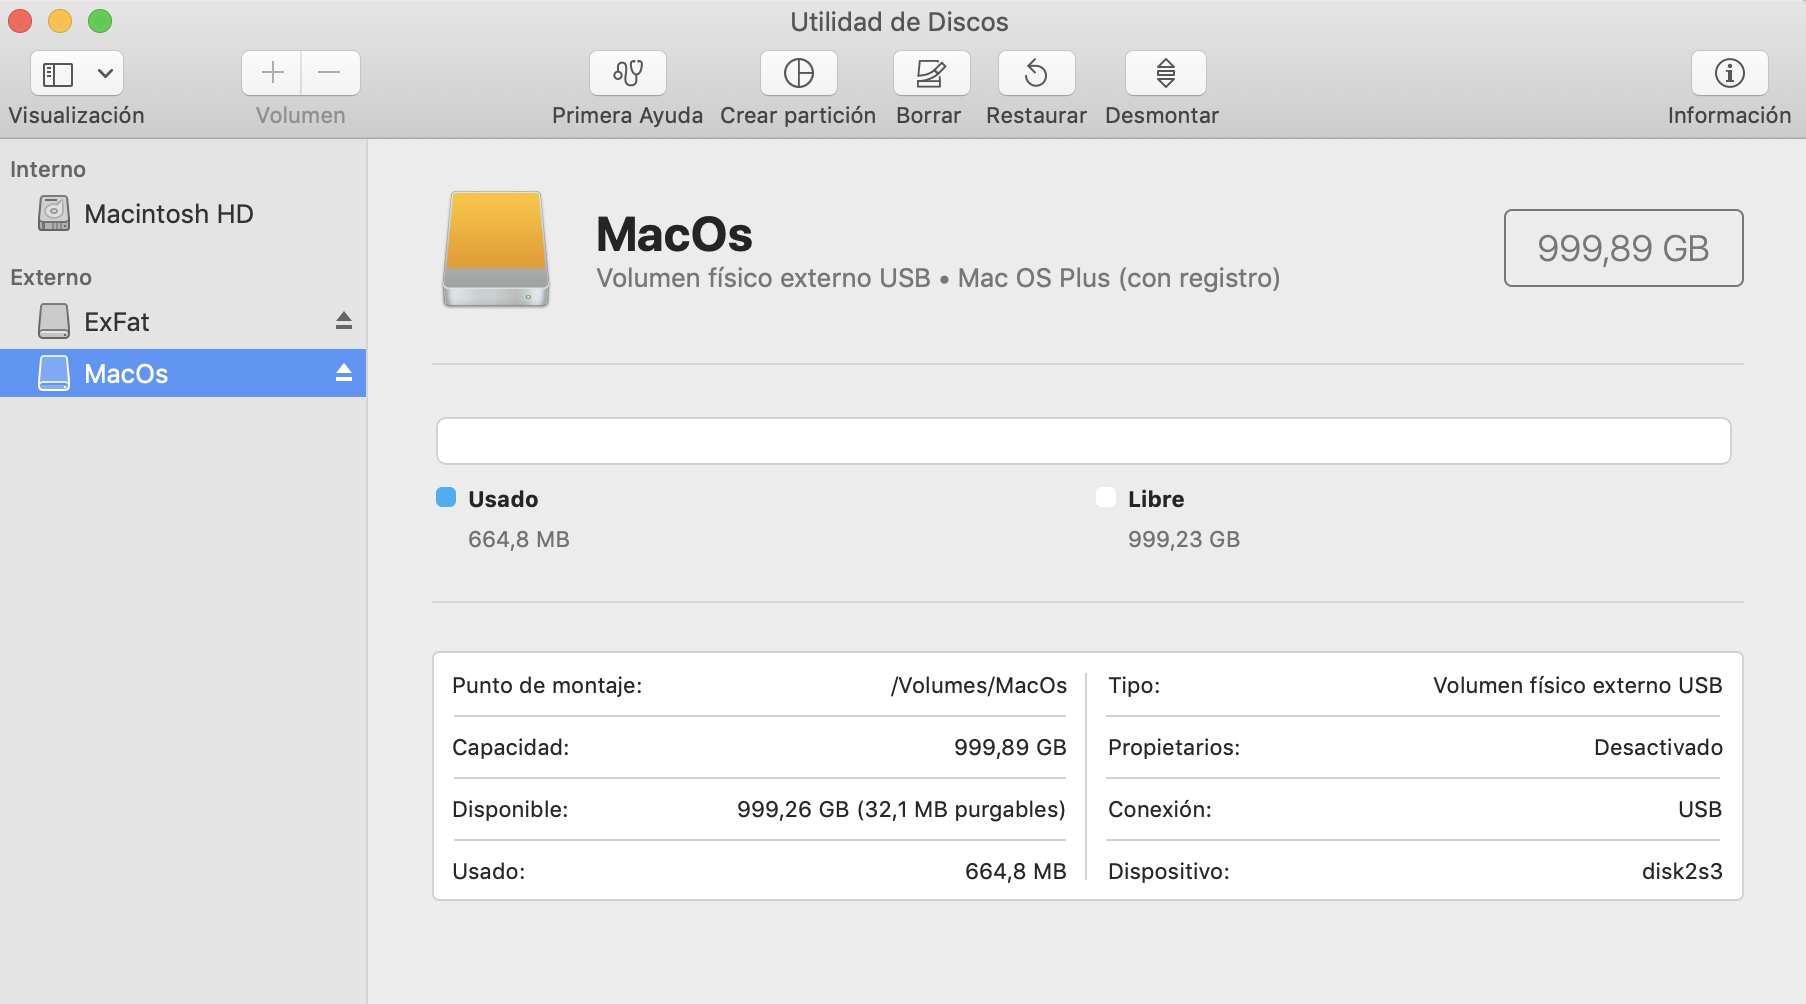Click the large yellow MacOs drive icon
Image resolution: width=1806 pixels, height=1004 pixels.
coord(496,249)
